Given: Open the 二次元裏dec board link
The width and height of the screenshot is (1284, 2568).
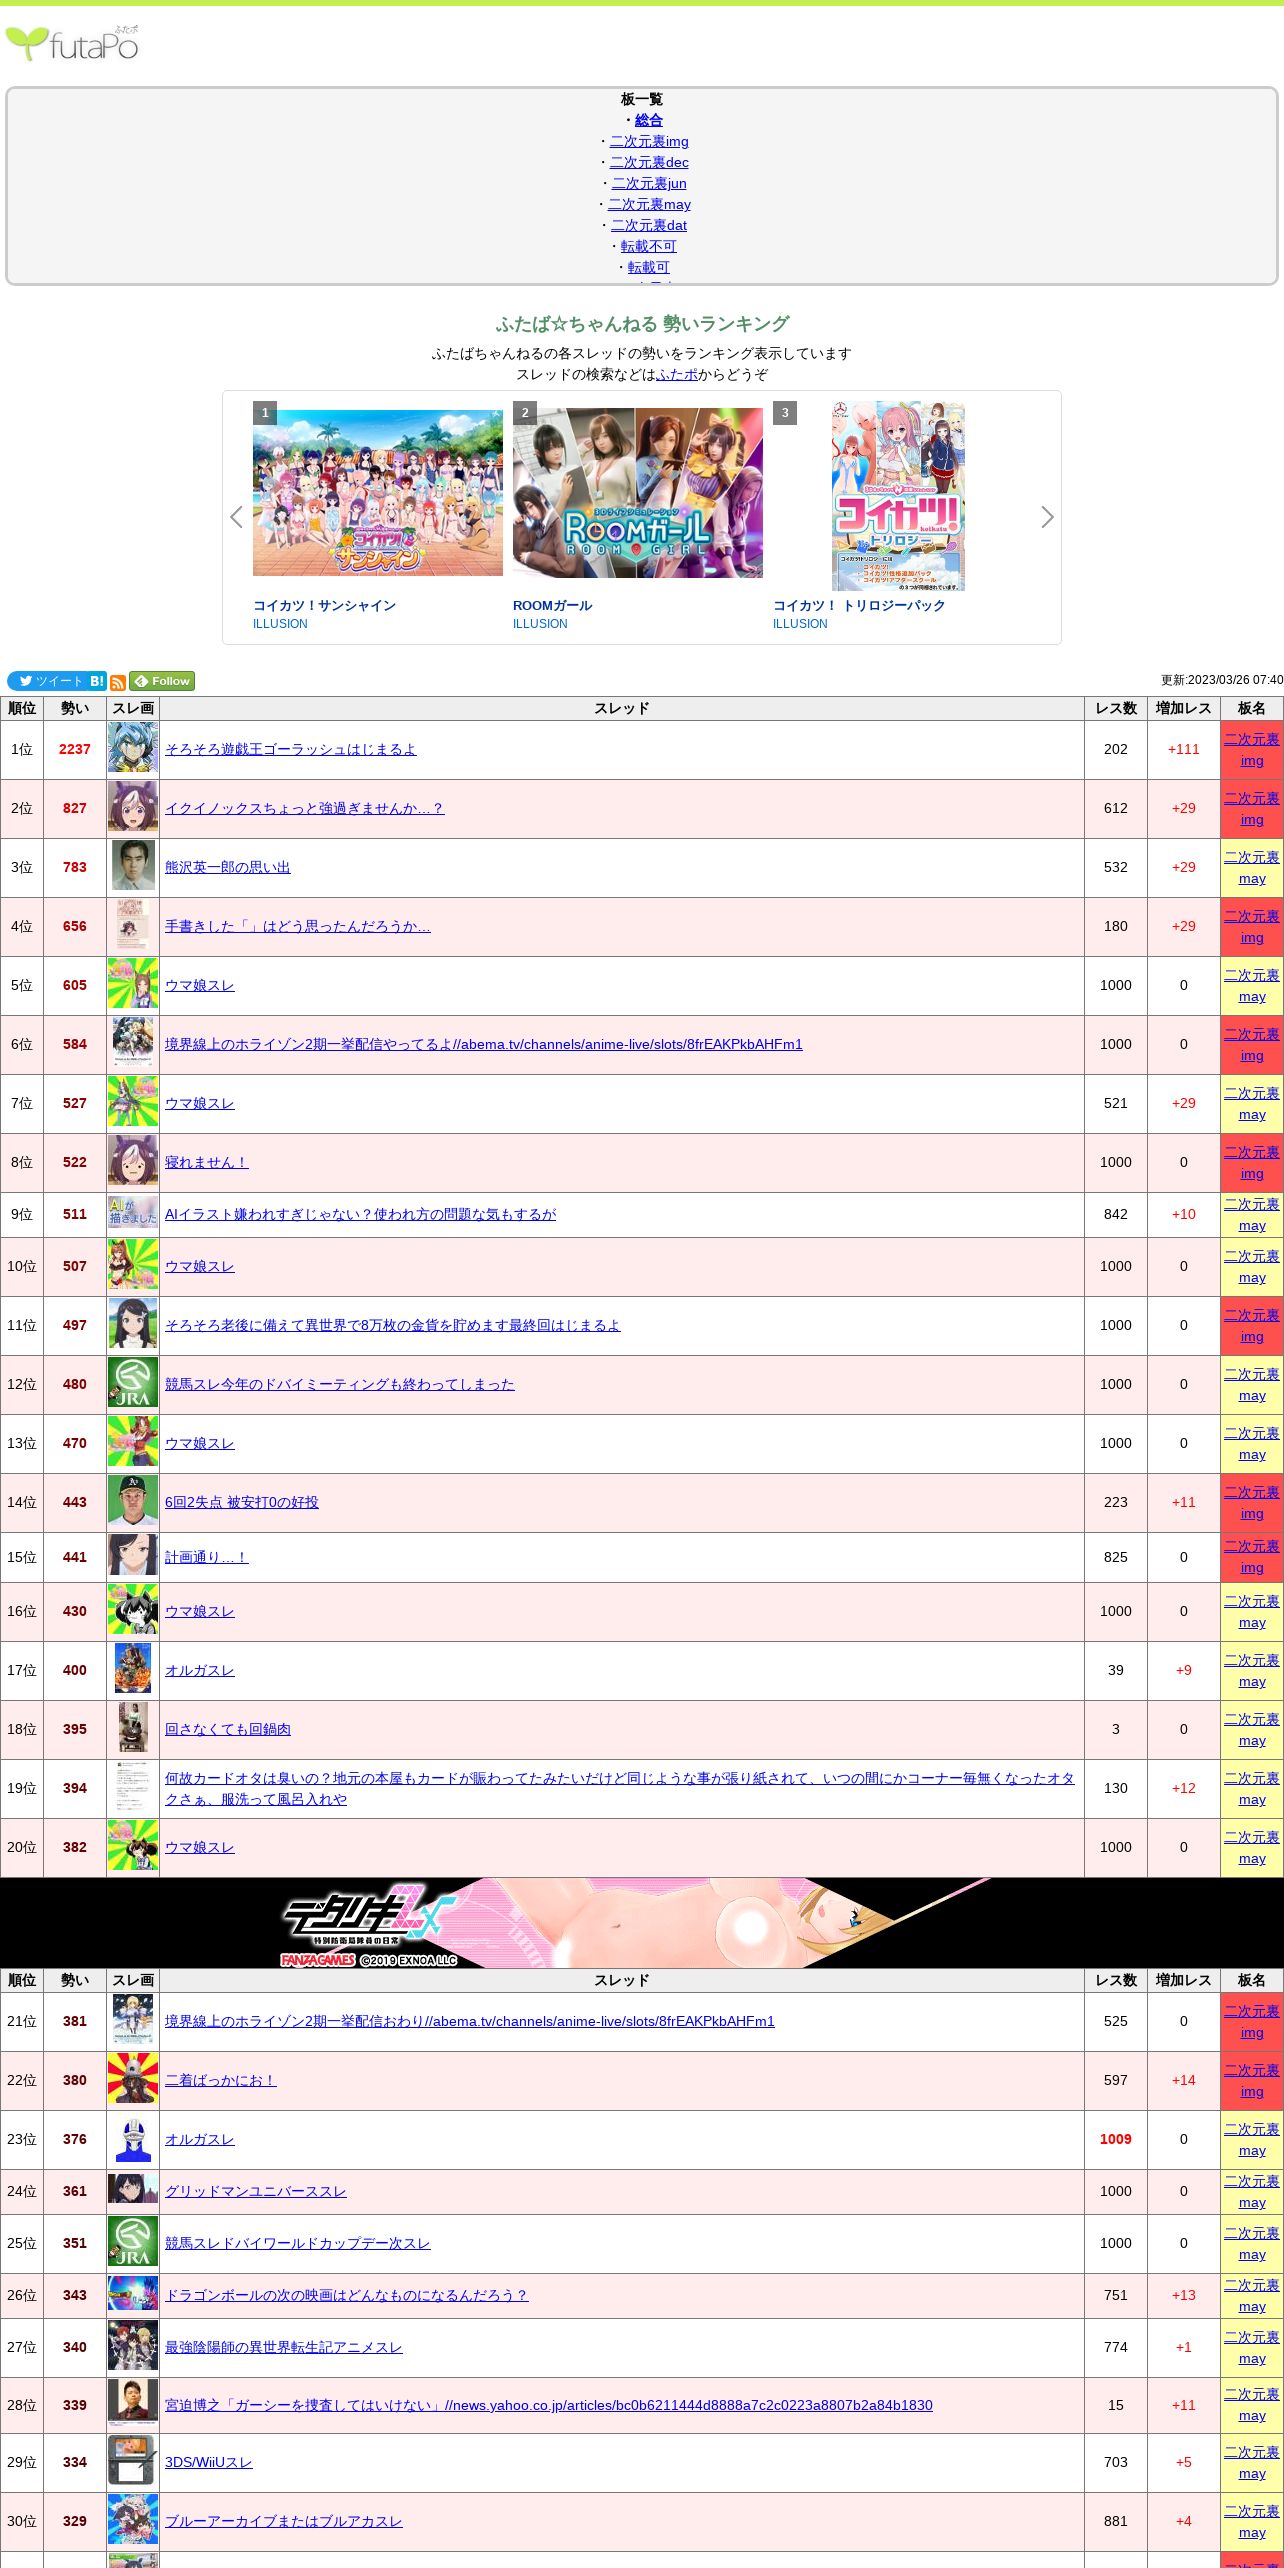Looking at the screenshot, I should click(x=649, y=162).
